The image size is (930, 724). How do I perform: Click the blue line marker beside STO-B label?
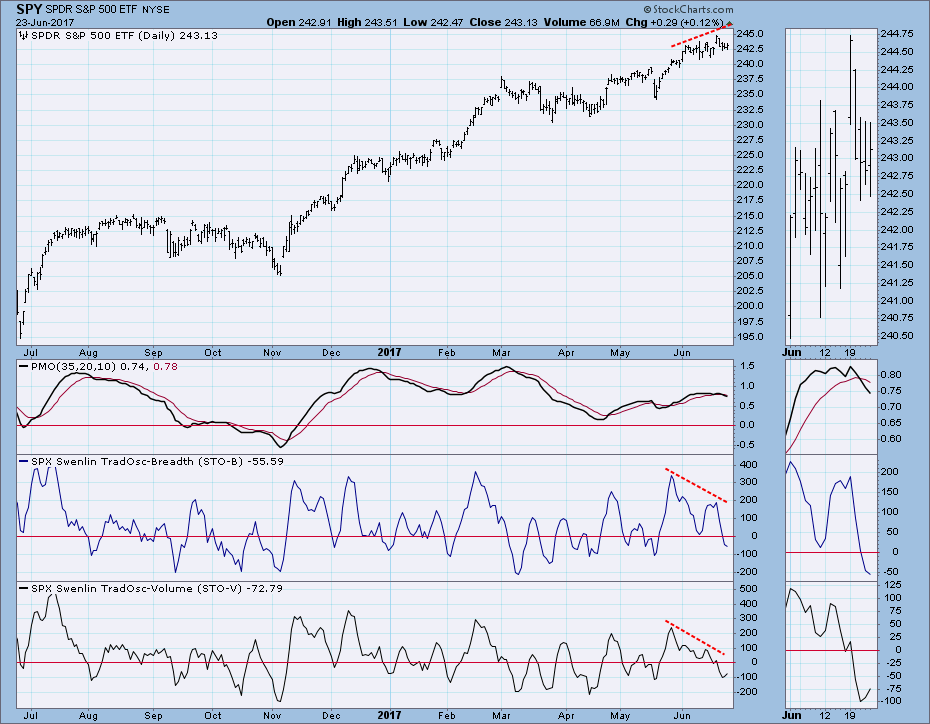[x=24, y=461]
